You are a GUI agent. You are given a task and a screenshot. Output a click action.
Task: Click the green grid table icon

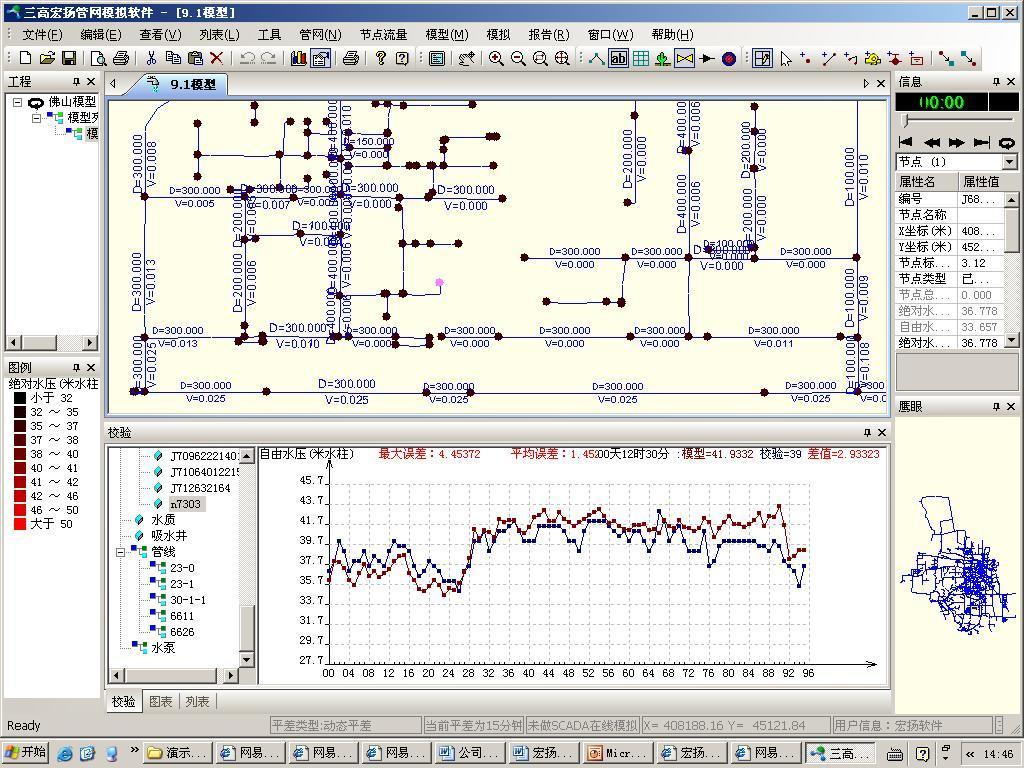(x=641, y=59)
